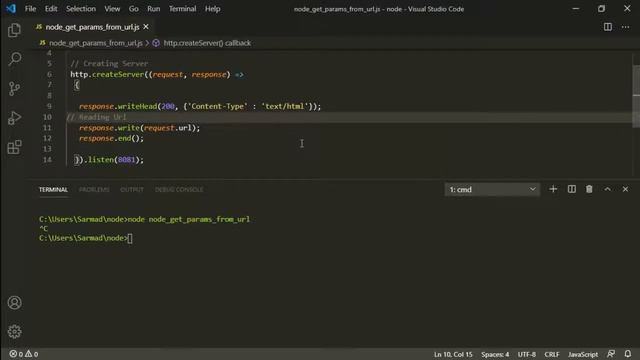Click port number 8081 in listen call
Image resolution: width=640 pixels, height=360 pixels.
[x=126, y=160]
